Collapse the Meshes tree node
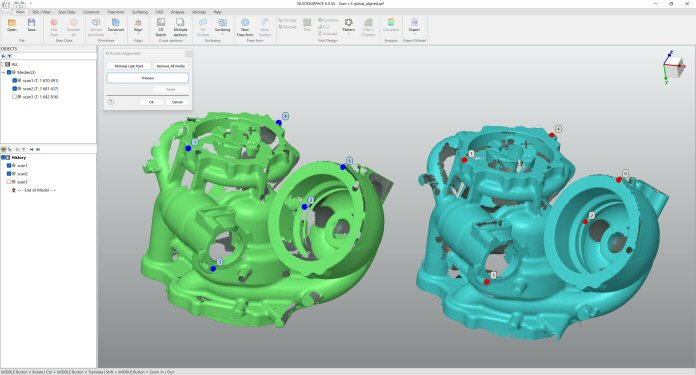 click(4, 72)
